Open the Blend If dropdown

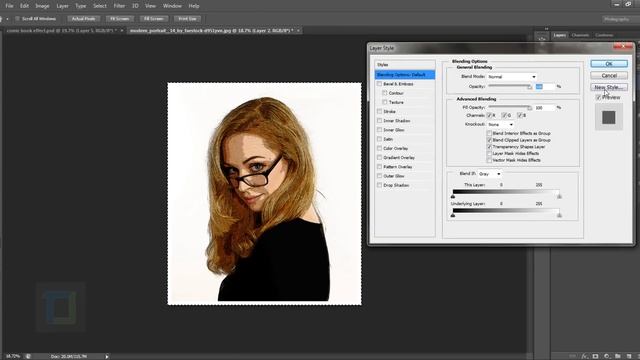click(490, 174)
